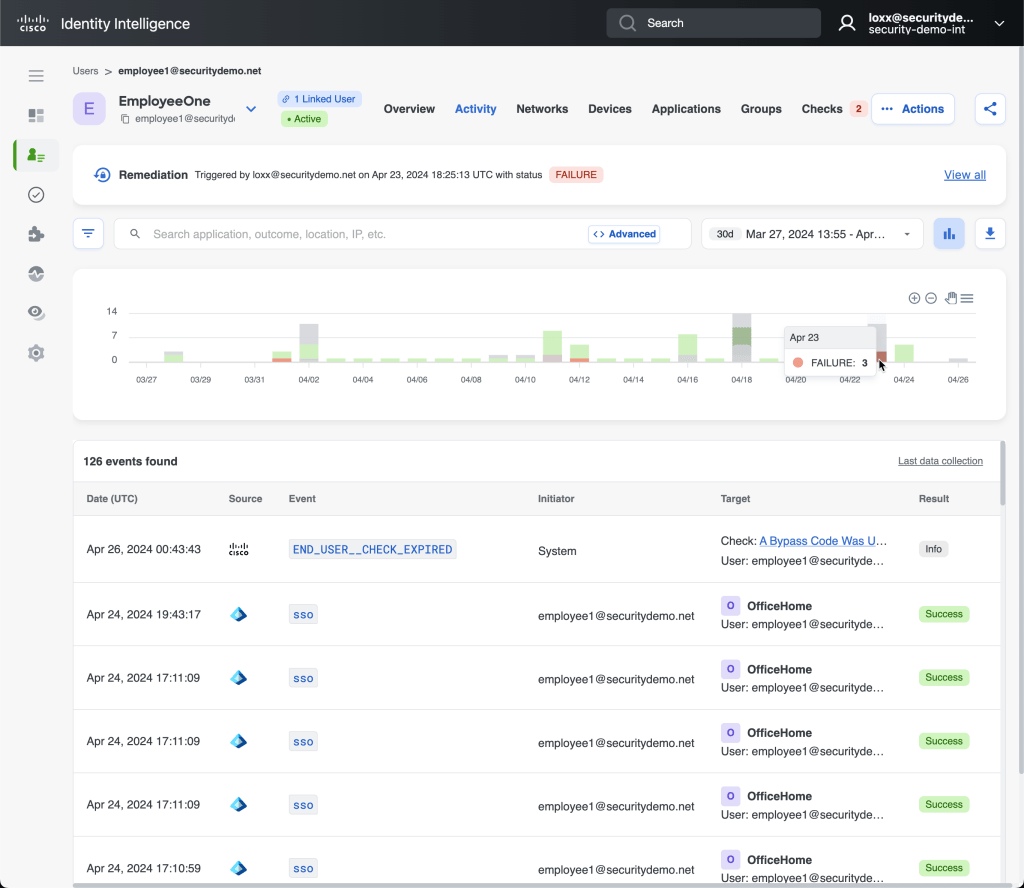Expand the account menu in header
This screenshot has height=888, width=1024.
tap(998, 23)
